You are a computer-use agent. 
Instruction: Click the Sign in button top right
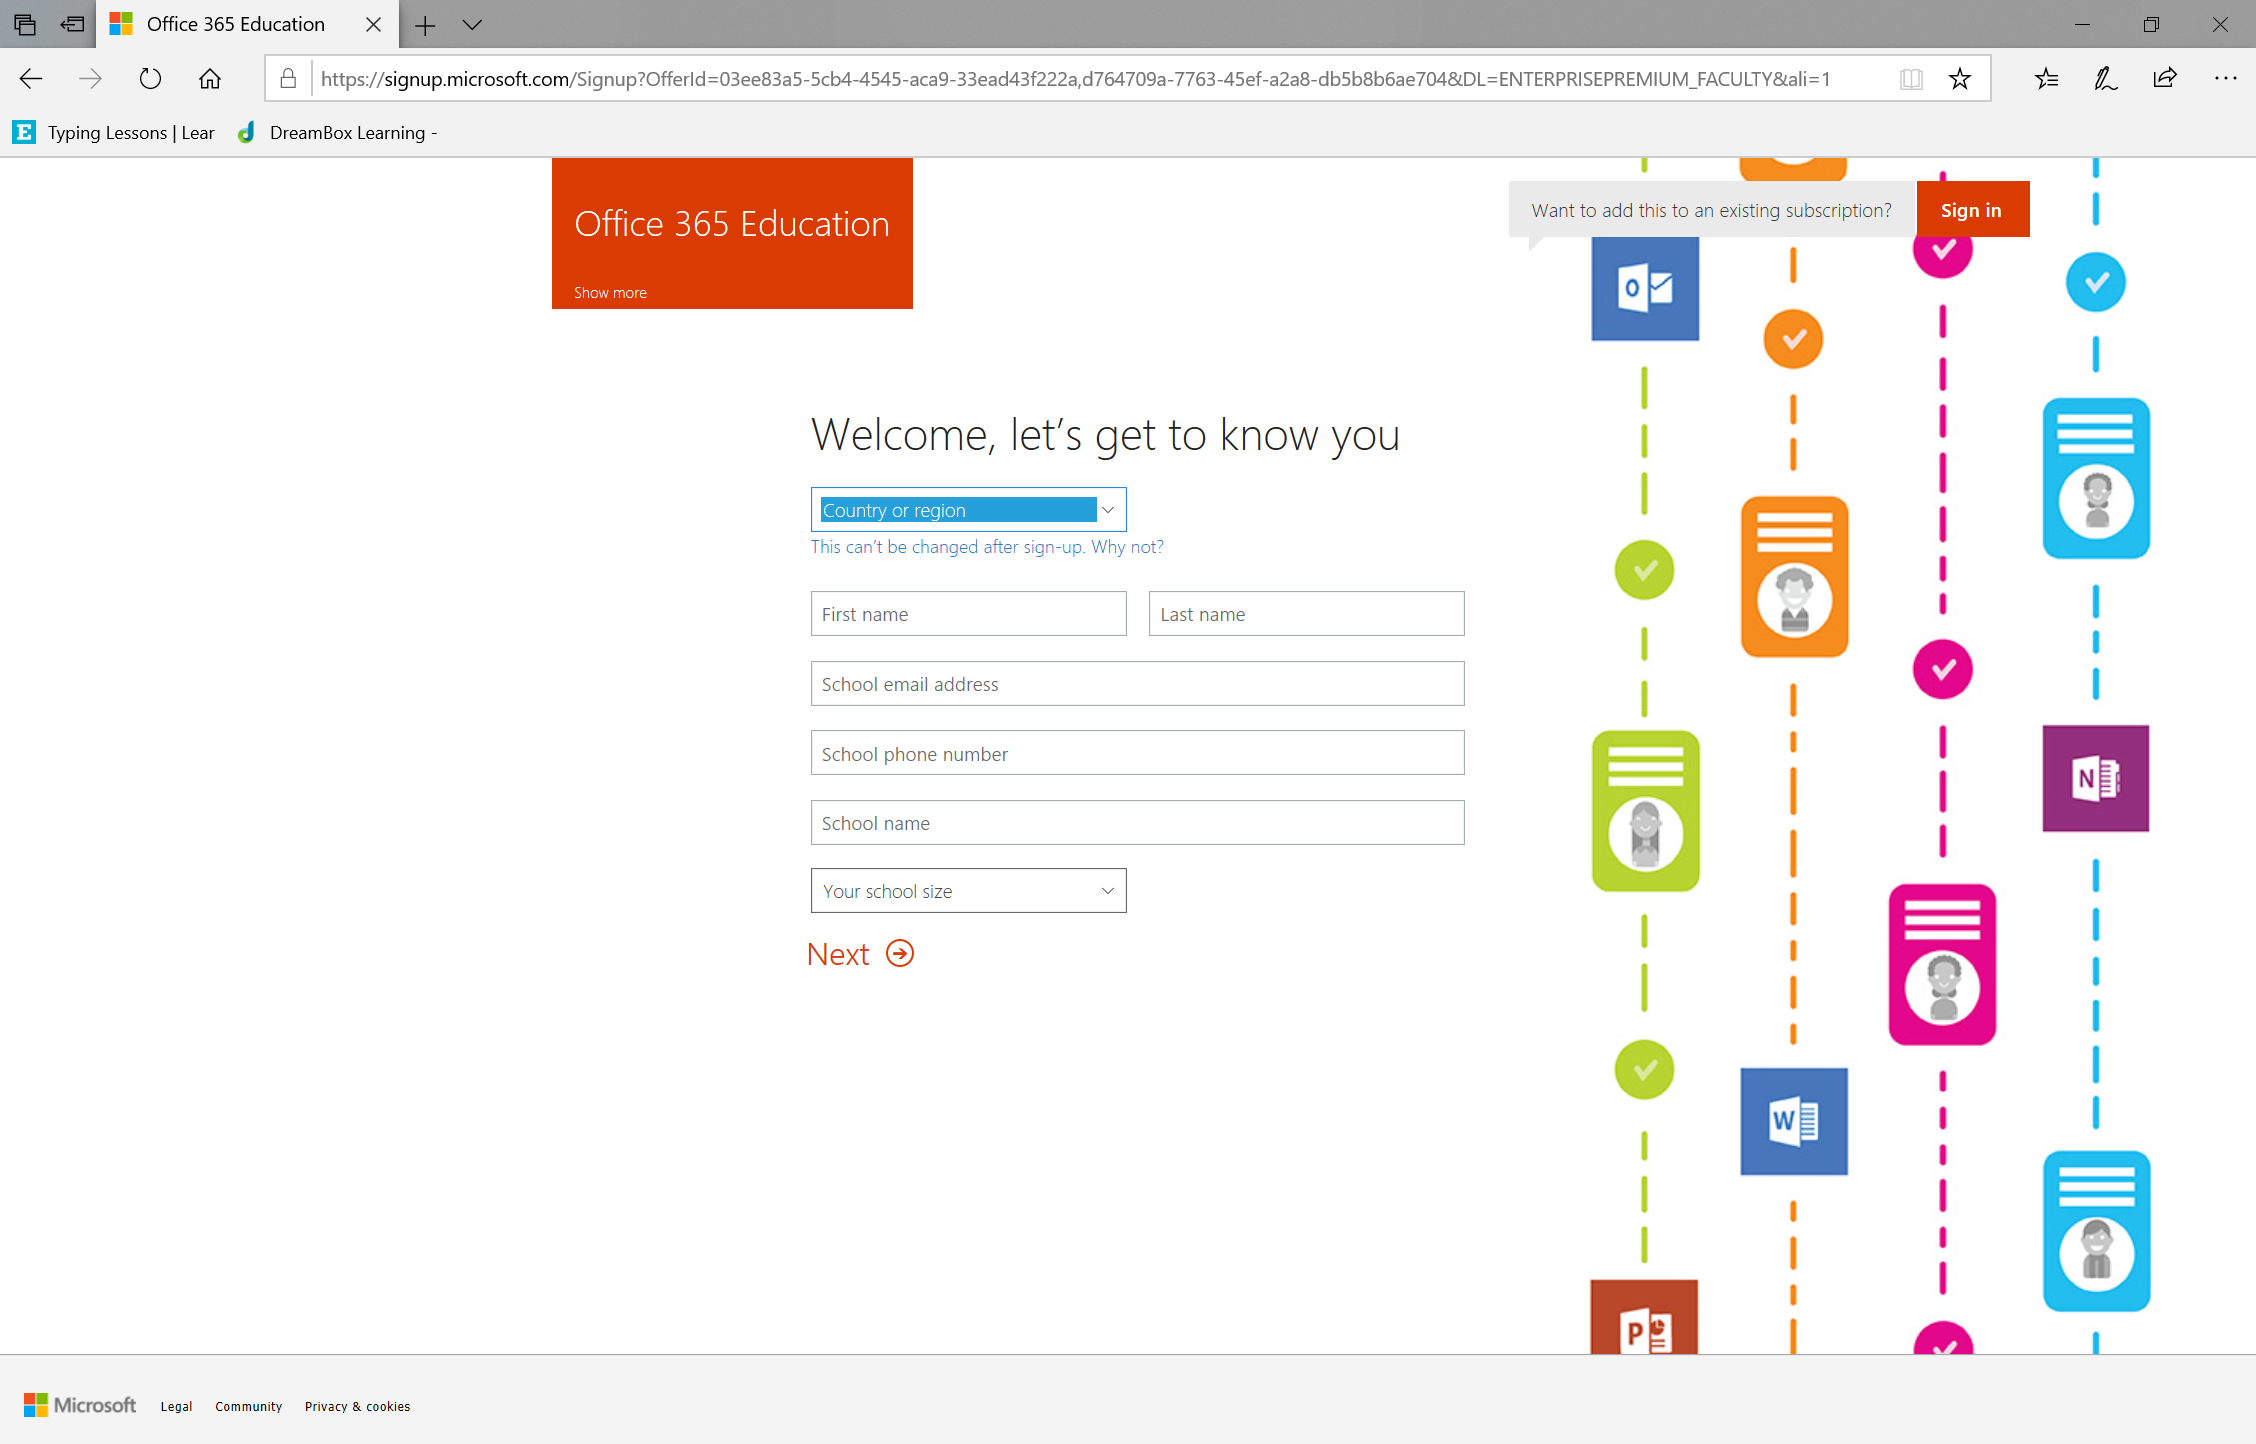pos(1972,209)
